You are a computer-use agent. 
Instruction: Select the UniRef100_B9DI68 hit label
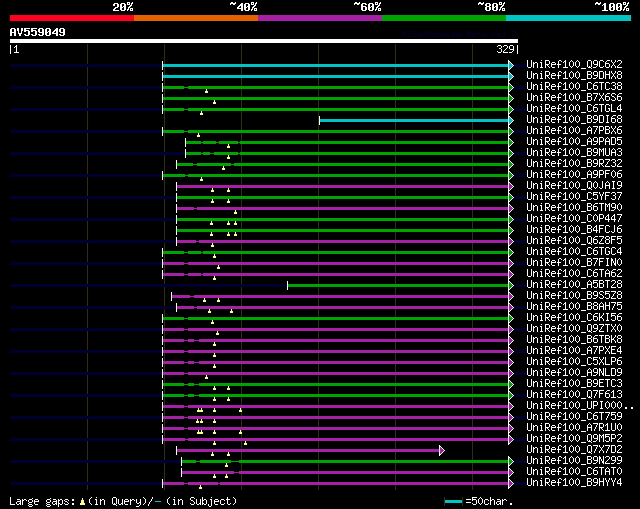(574, 120)
